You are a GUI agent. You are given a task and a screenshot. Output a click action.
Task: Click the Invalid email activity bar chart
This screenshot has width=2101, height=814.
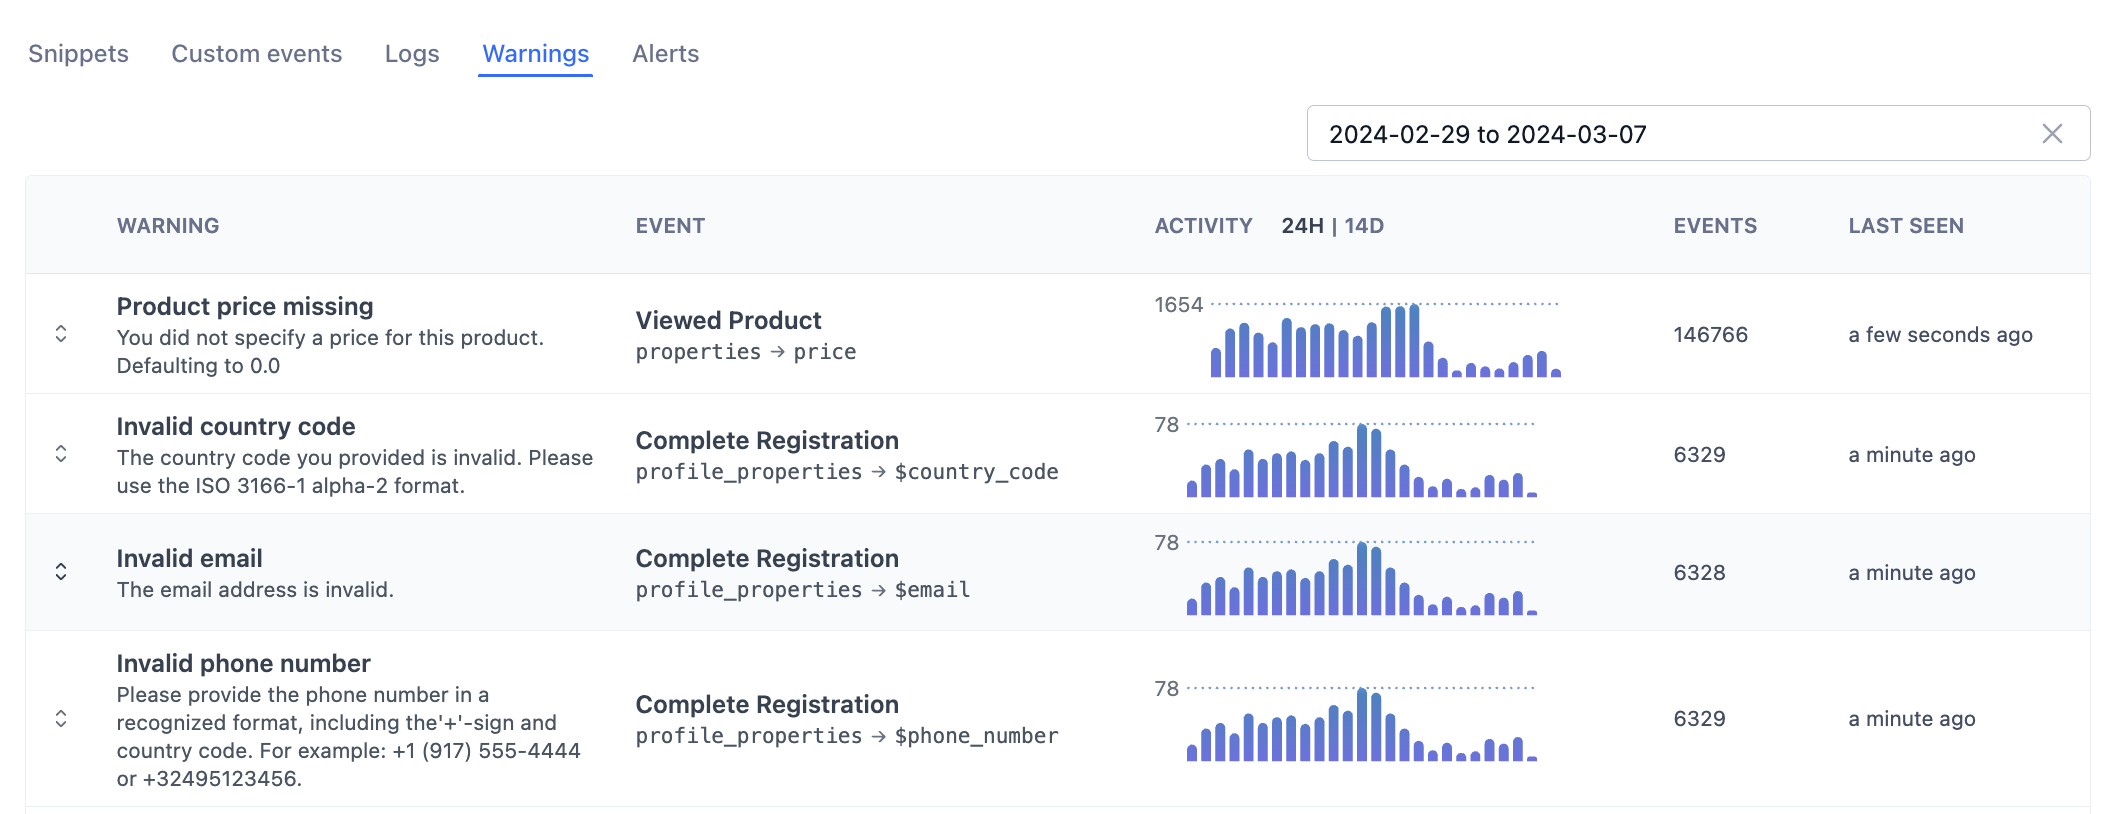pos(1361,580)
